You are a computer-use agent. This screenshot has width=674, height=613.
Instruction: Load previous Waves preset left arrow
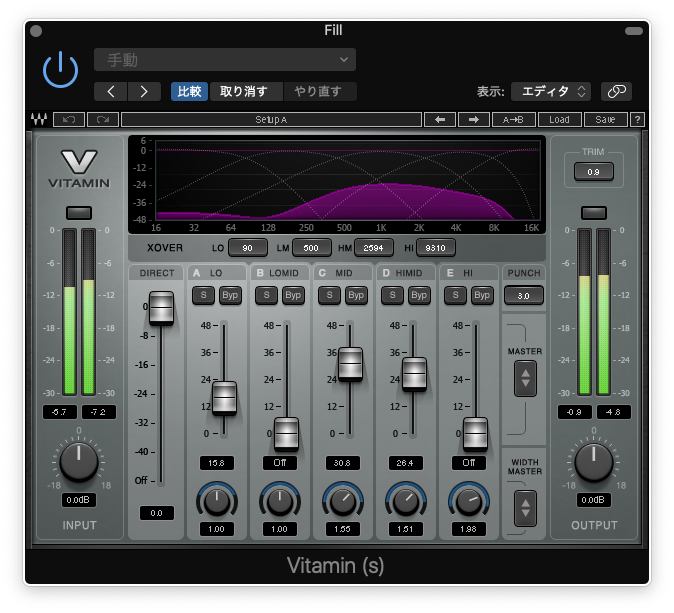[440, 120]
